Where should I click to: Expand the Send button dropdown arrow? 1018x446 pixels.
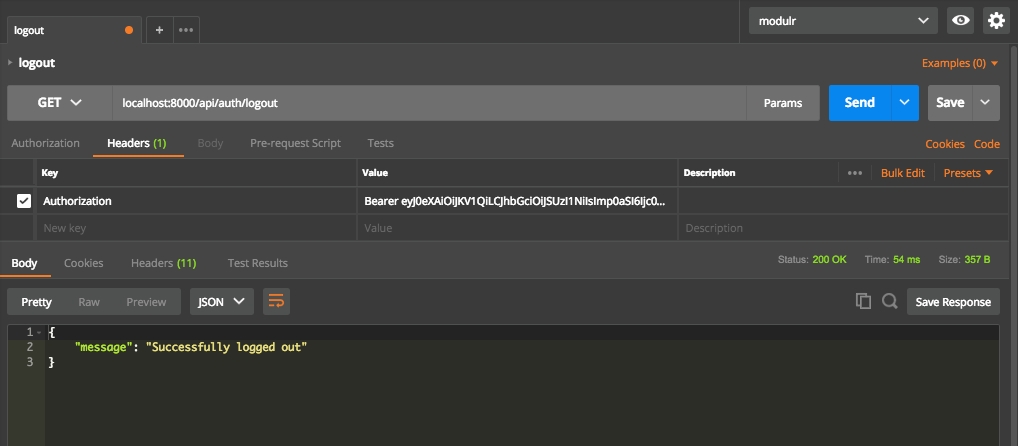pyautogui.click(x=906, y=103)
